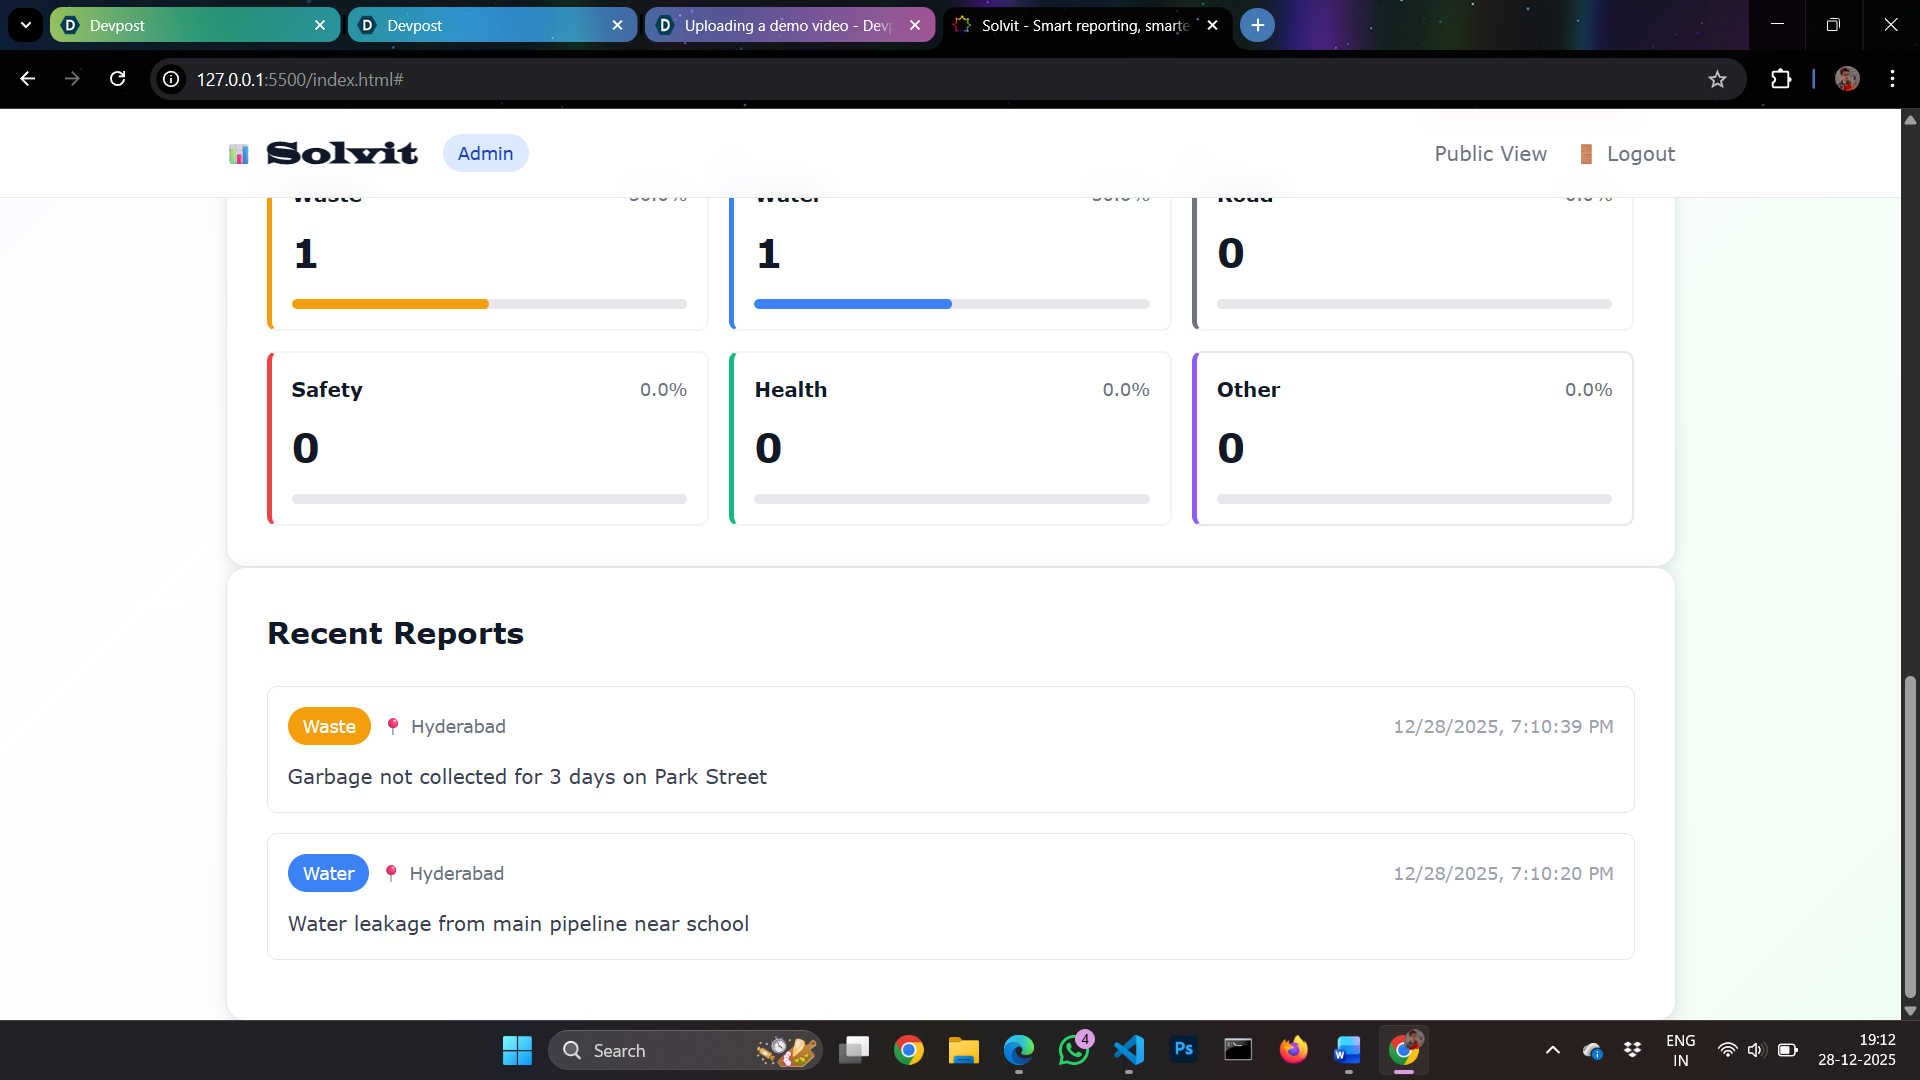Click the Admin badge

(x=485, y=153)
